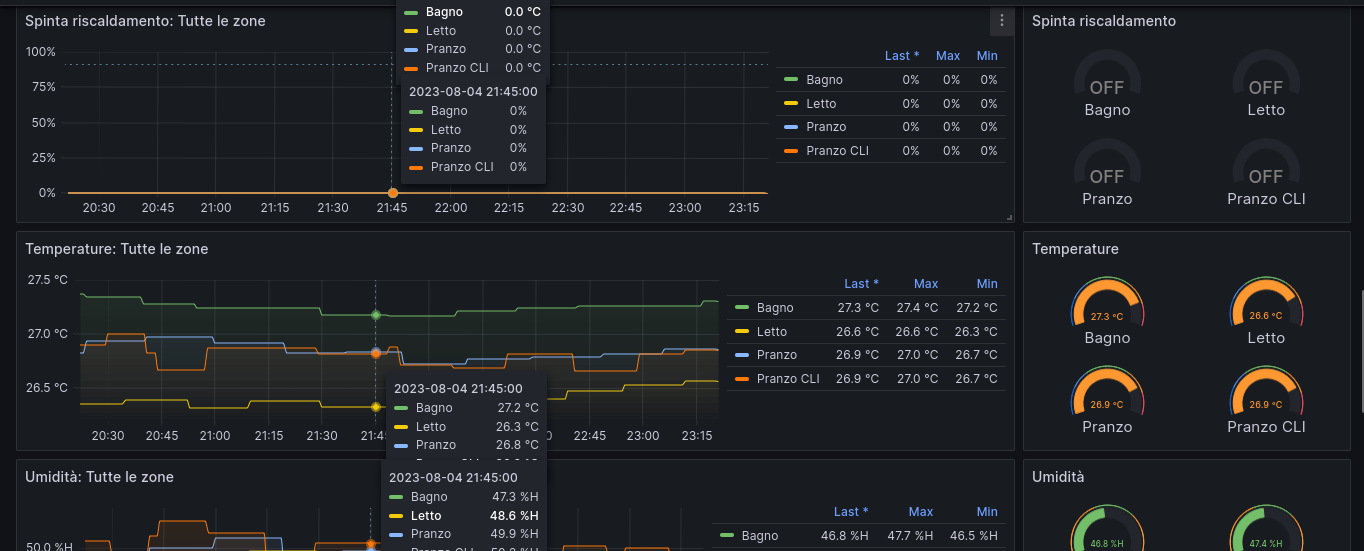
Task: Click the green Bagno color swatch in the temperature legend
Action: pos(742,308)
